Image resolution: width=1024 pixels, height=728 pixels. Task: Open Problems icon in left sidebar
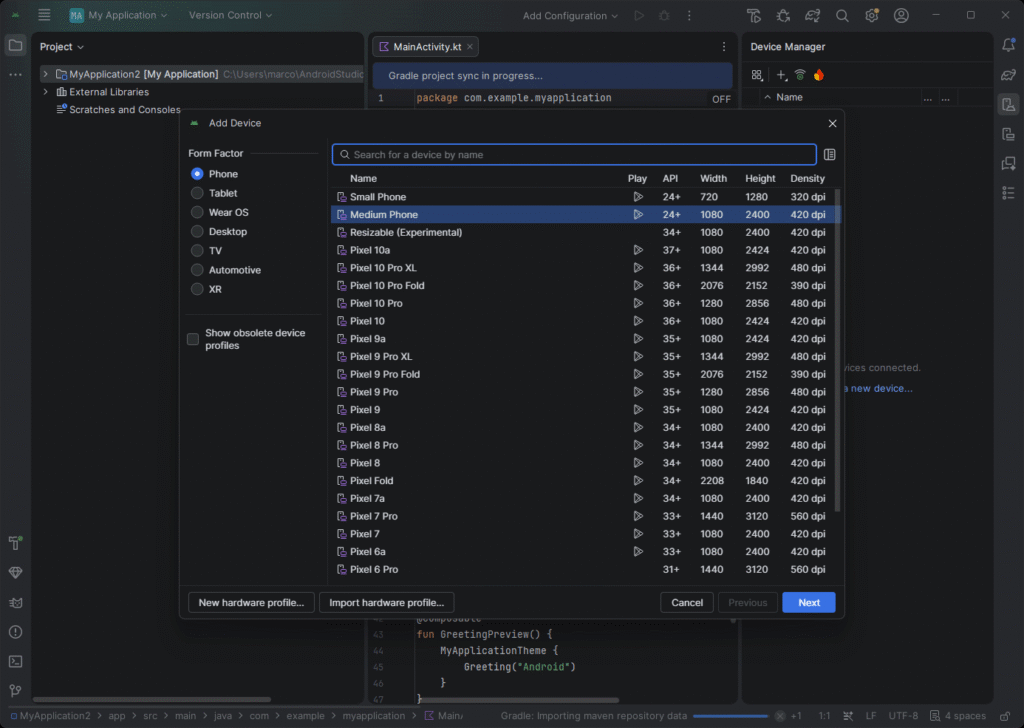tap(16, 632)
